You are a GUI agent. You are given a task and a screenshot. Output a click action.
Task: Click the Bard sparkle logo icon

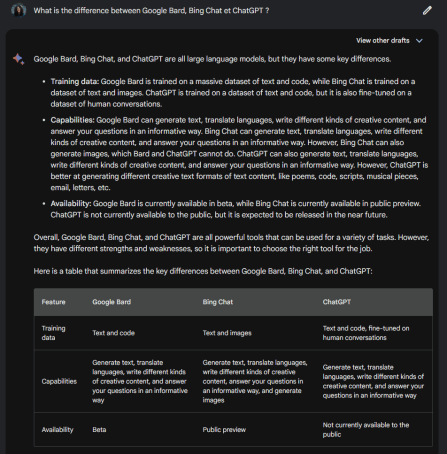[19, 59]
